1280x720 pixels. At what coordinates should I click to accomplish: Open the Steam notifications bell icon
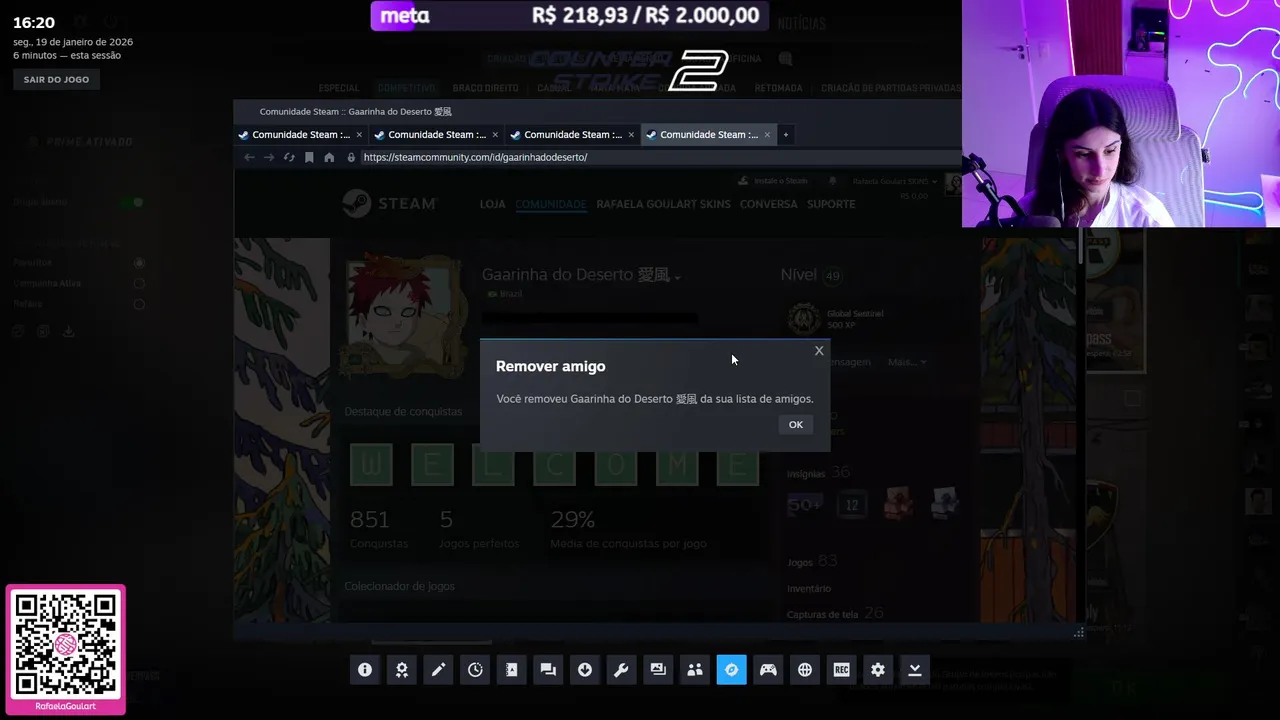pyautogui.click(x=832, y=181)
